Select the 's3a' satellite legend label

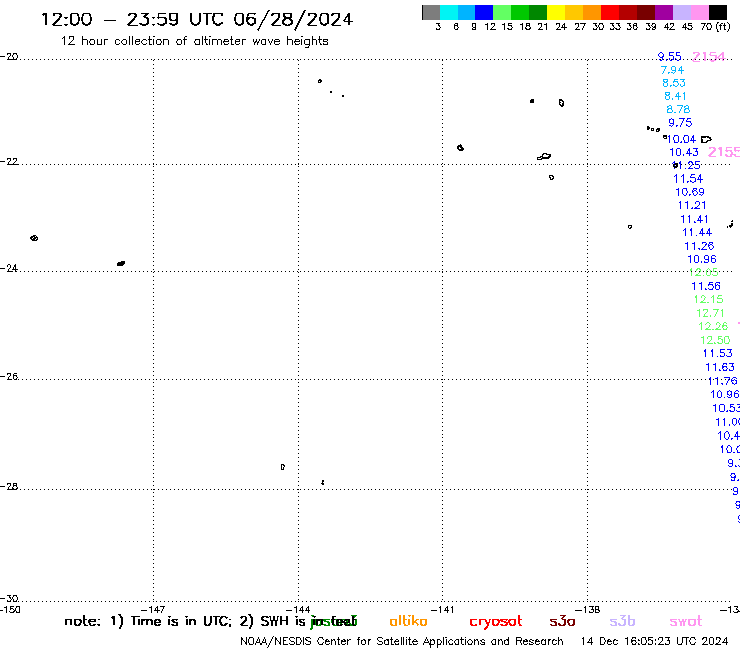point(562,621)
